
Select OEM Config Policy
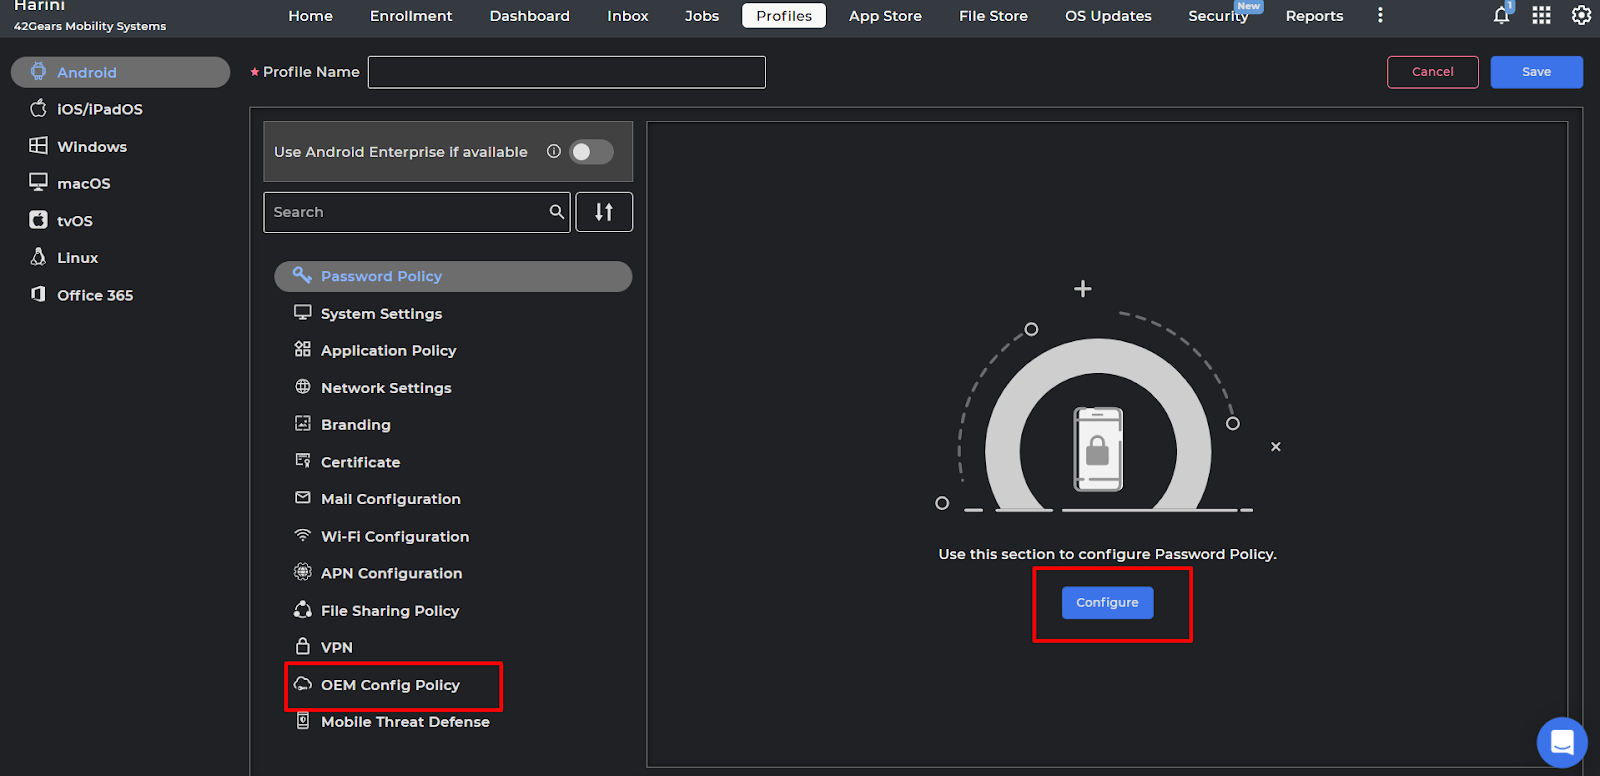(390, 685)
